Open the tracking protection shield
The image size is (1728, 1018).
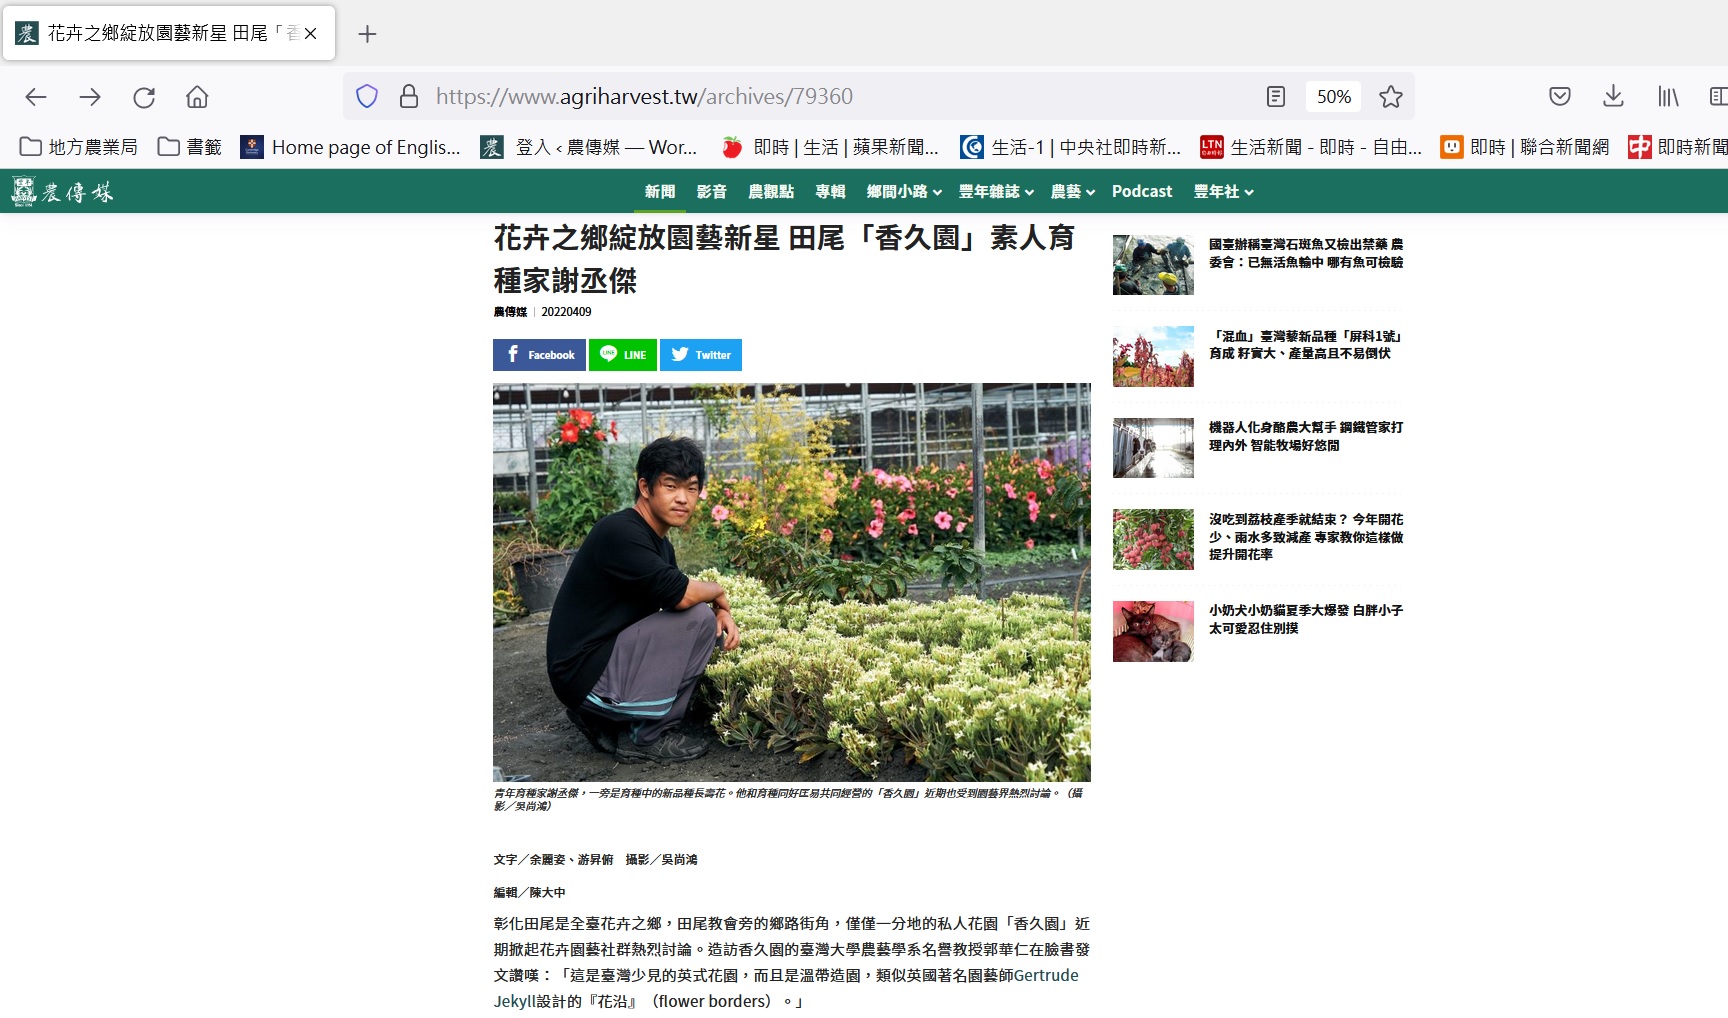tap(367, 97)
